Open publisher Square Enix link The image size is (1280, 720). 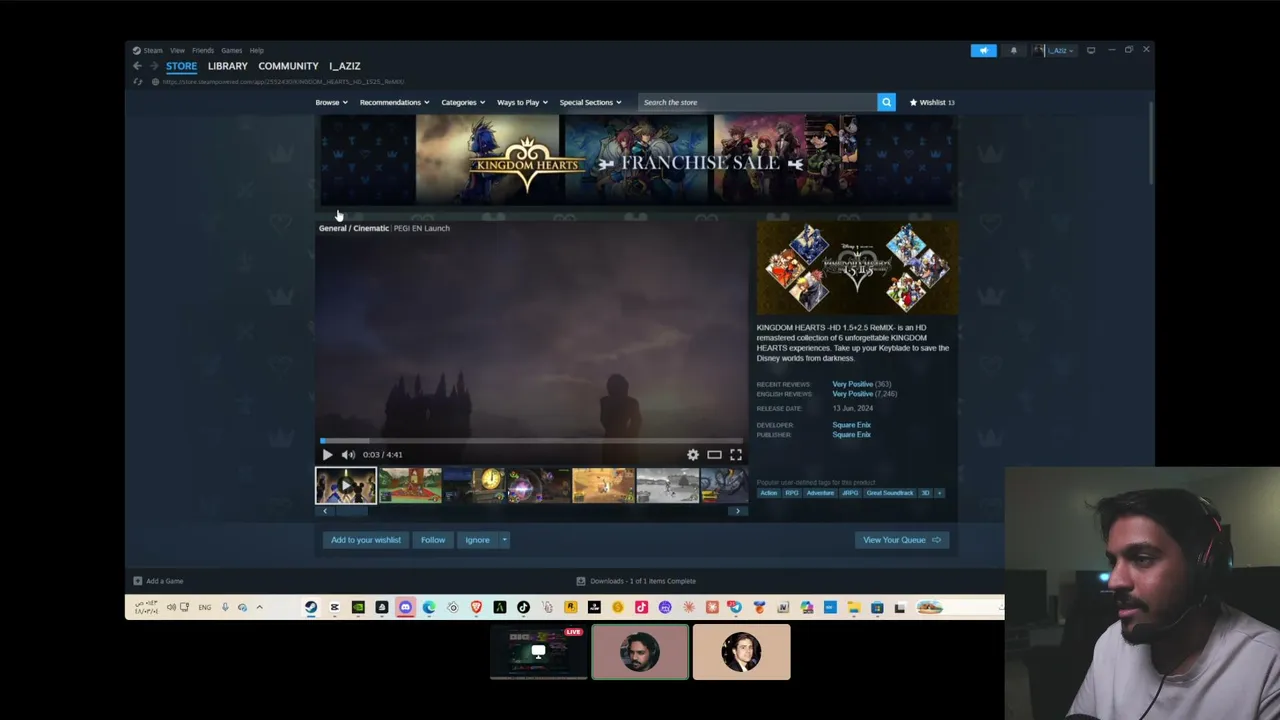[851, 435]
